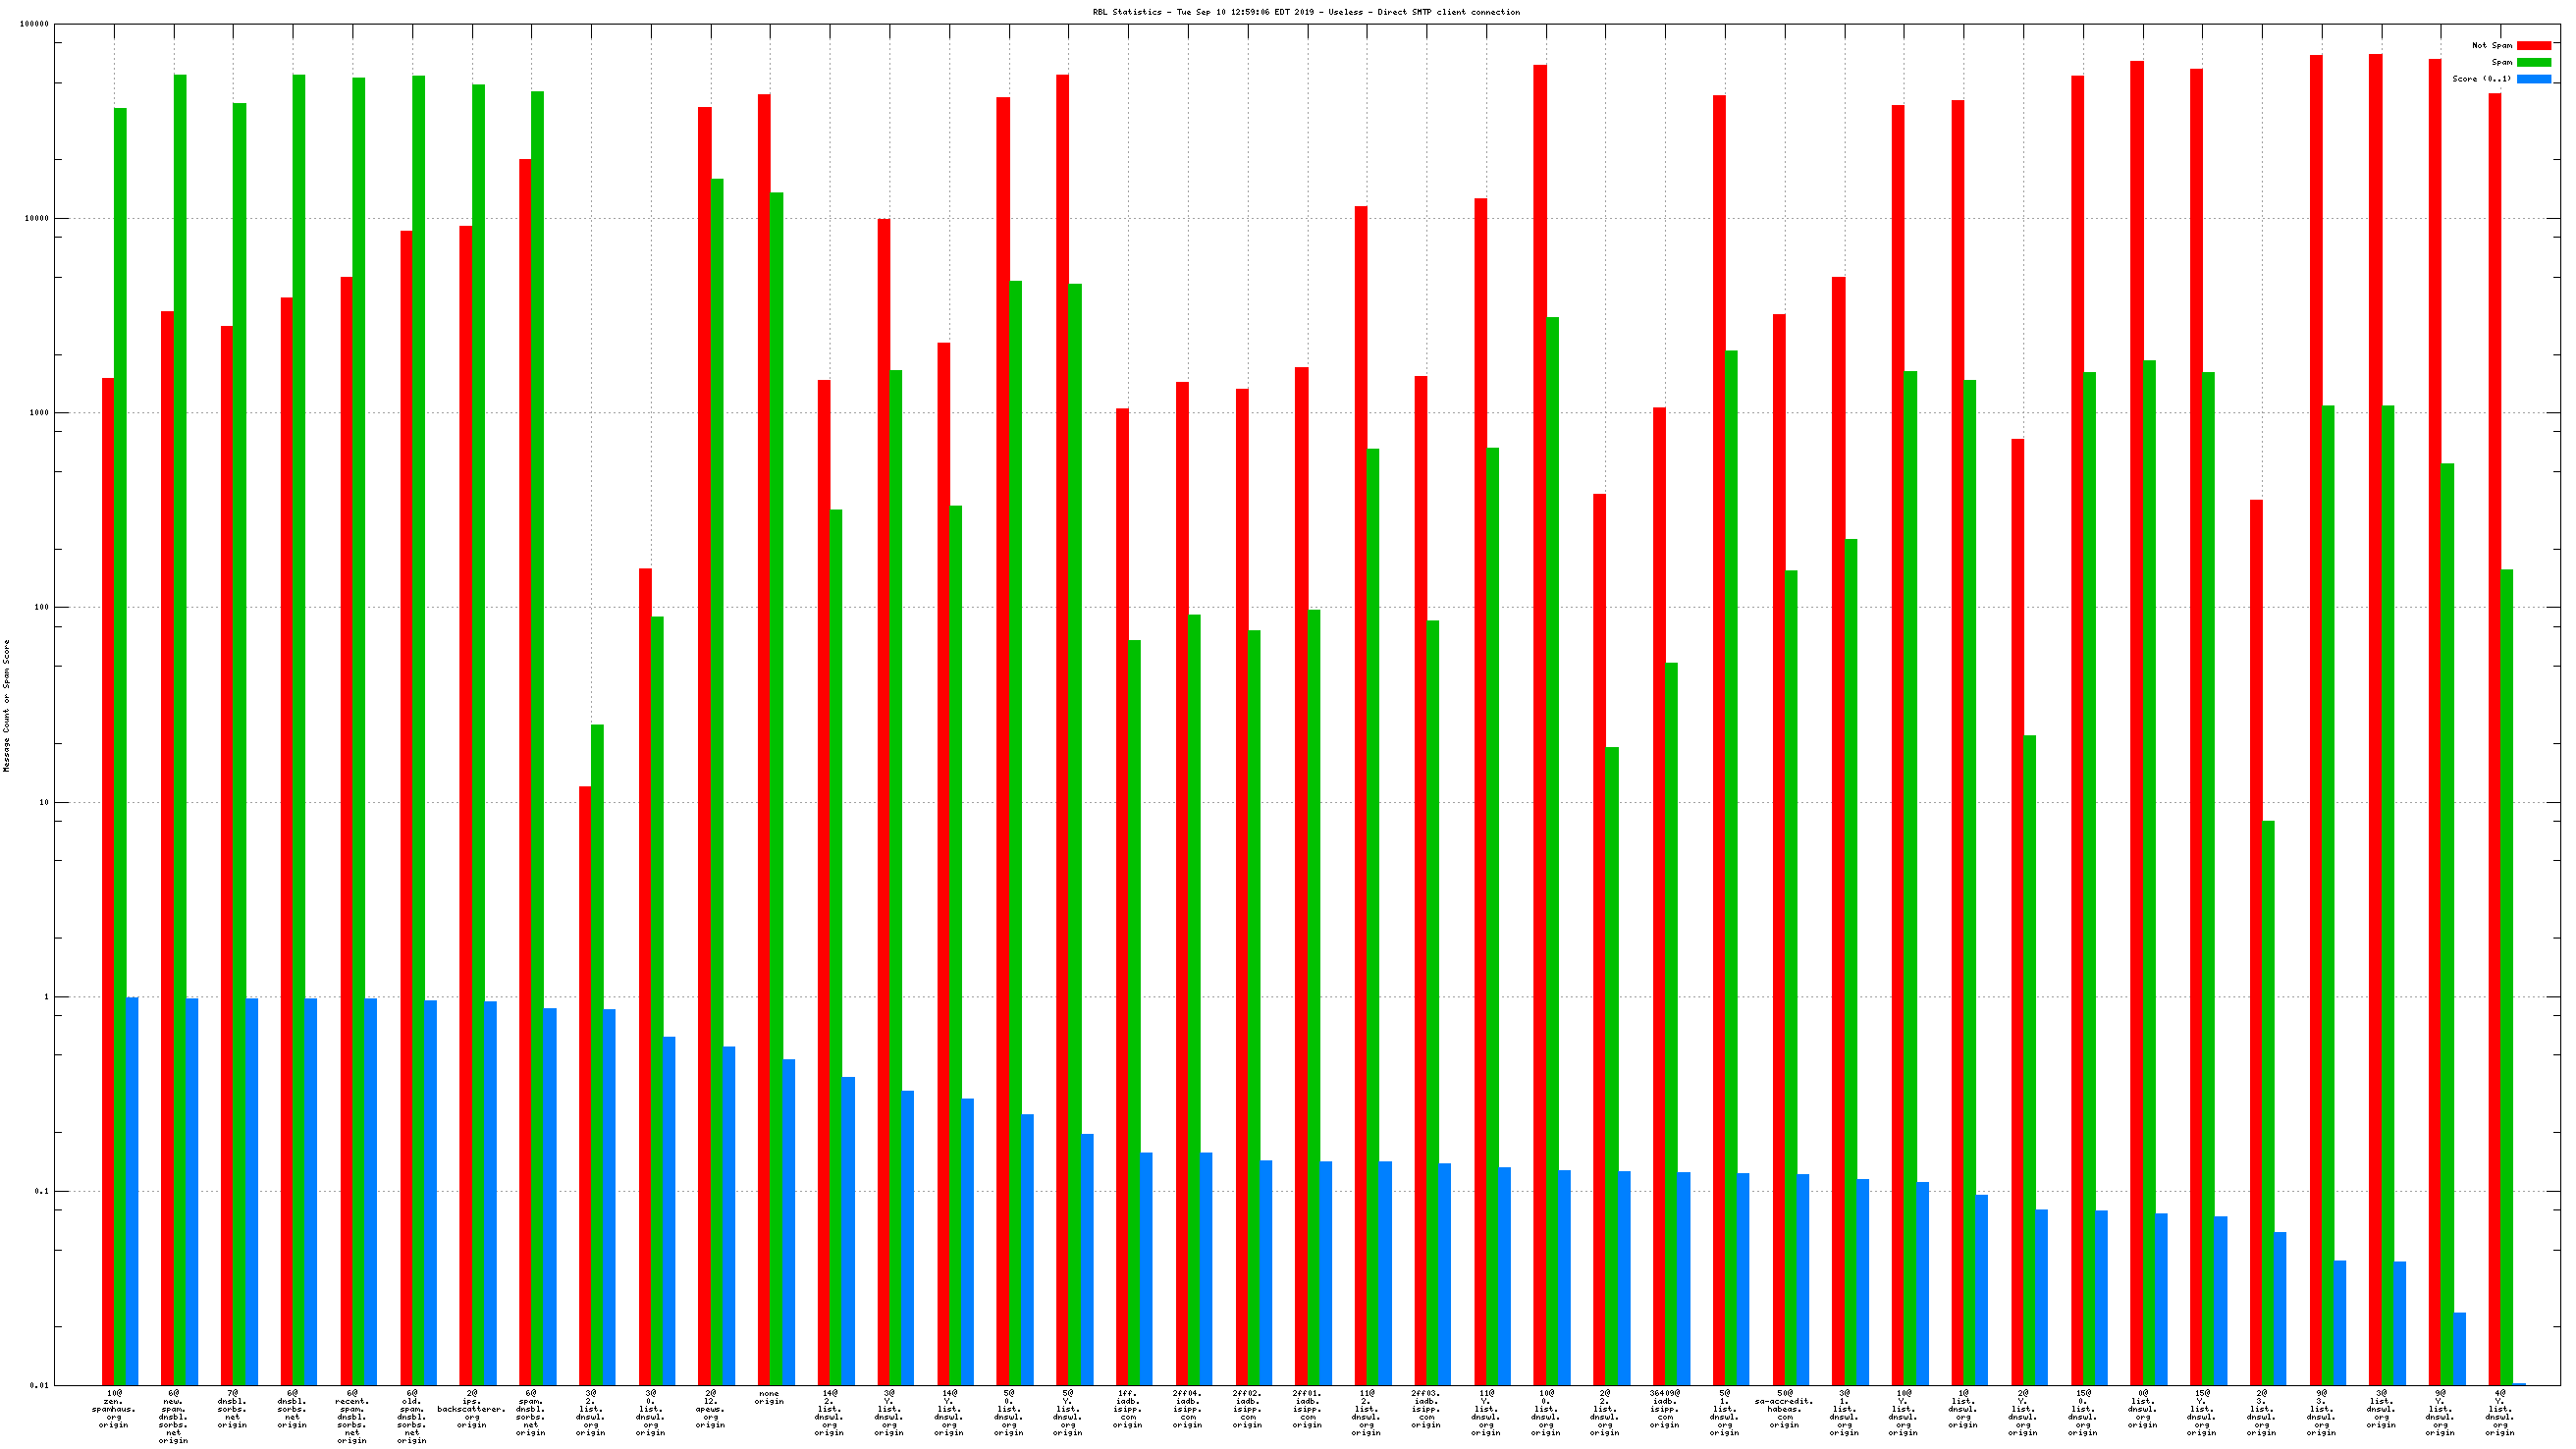This screenshot has width=2576, height=1449.
Task: Click the blue bar above ips.backscatterer.org
Action: 490,1190
